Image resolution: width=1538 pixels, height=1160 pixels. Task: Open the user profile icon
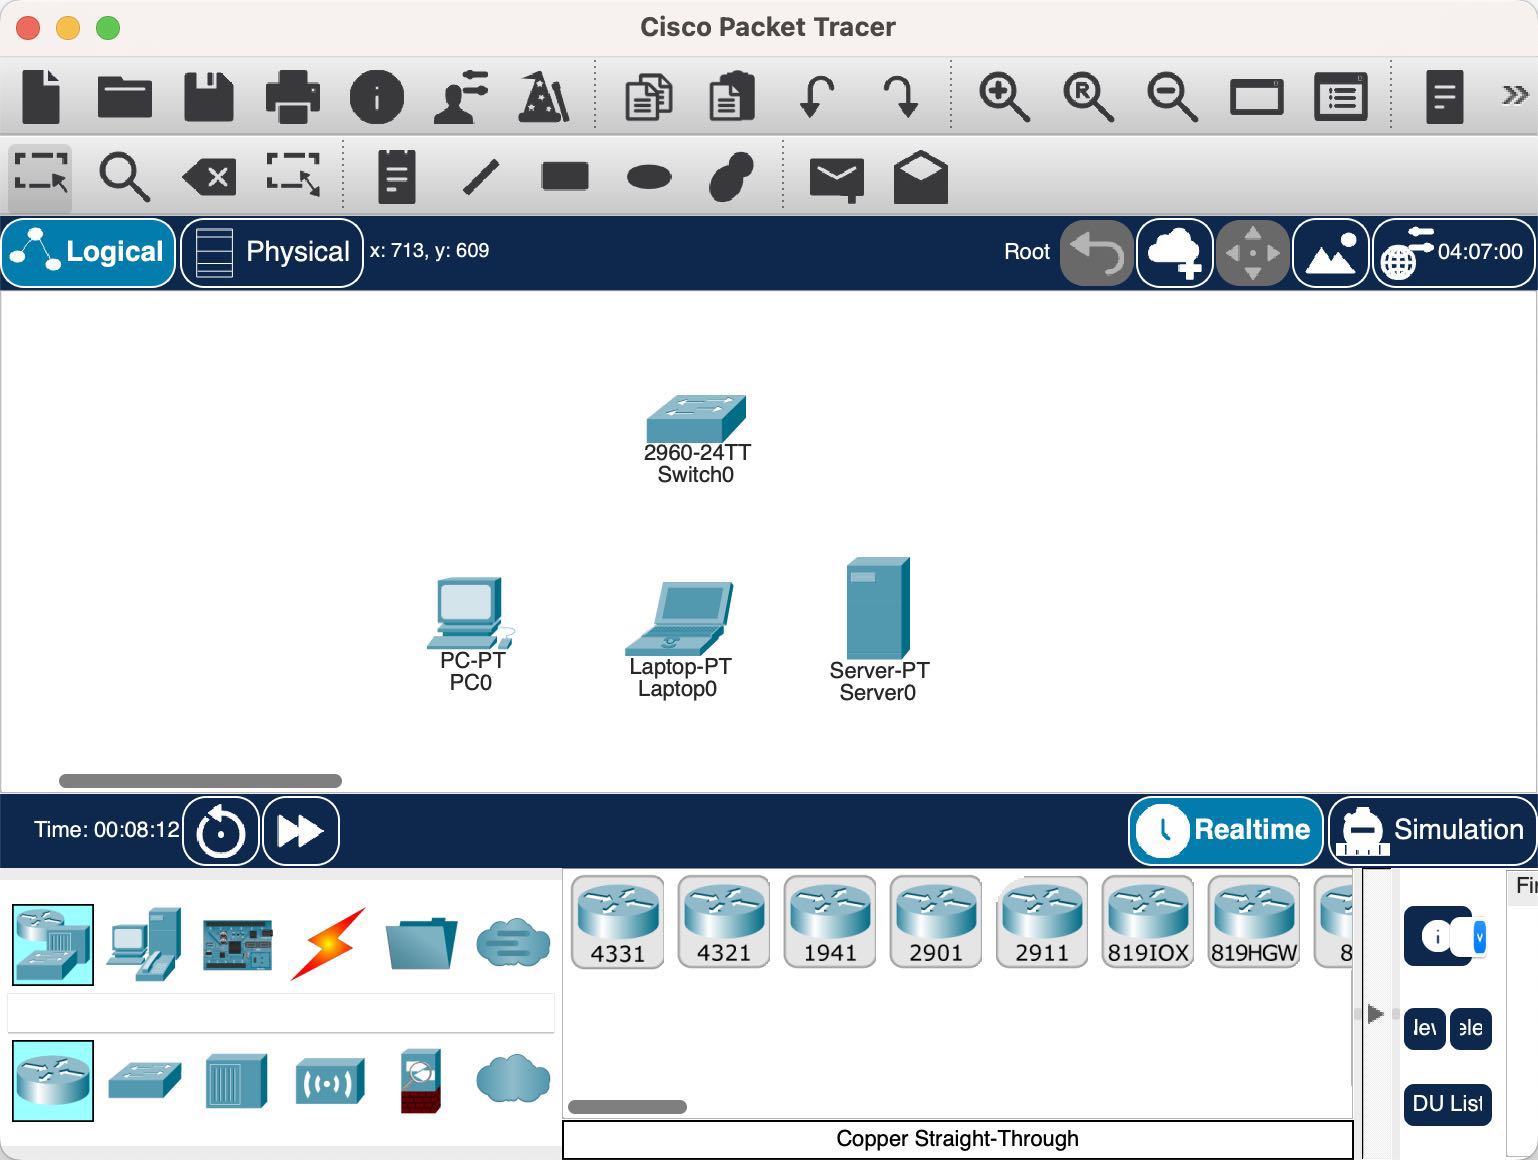coord(461,96)
